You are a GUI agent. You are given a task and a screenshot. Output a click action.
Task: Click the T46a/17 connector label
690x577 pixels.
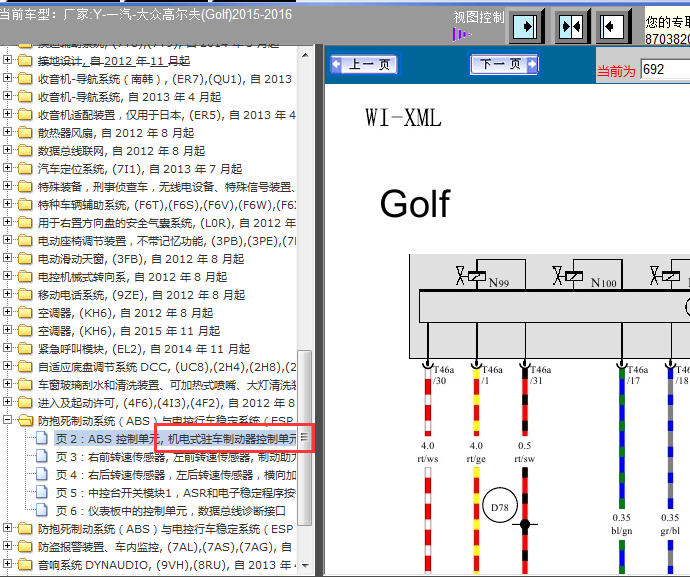click(x=638, y=375)
